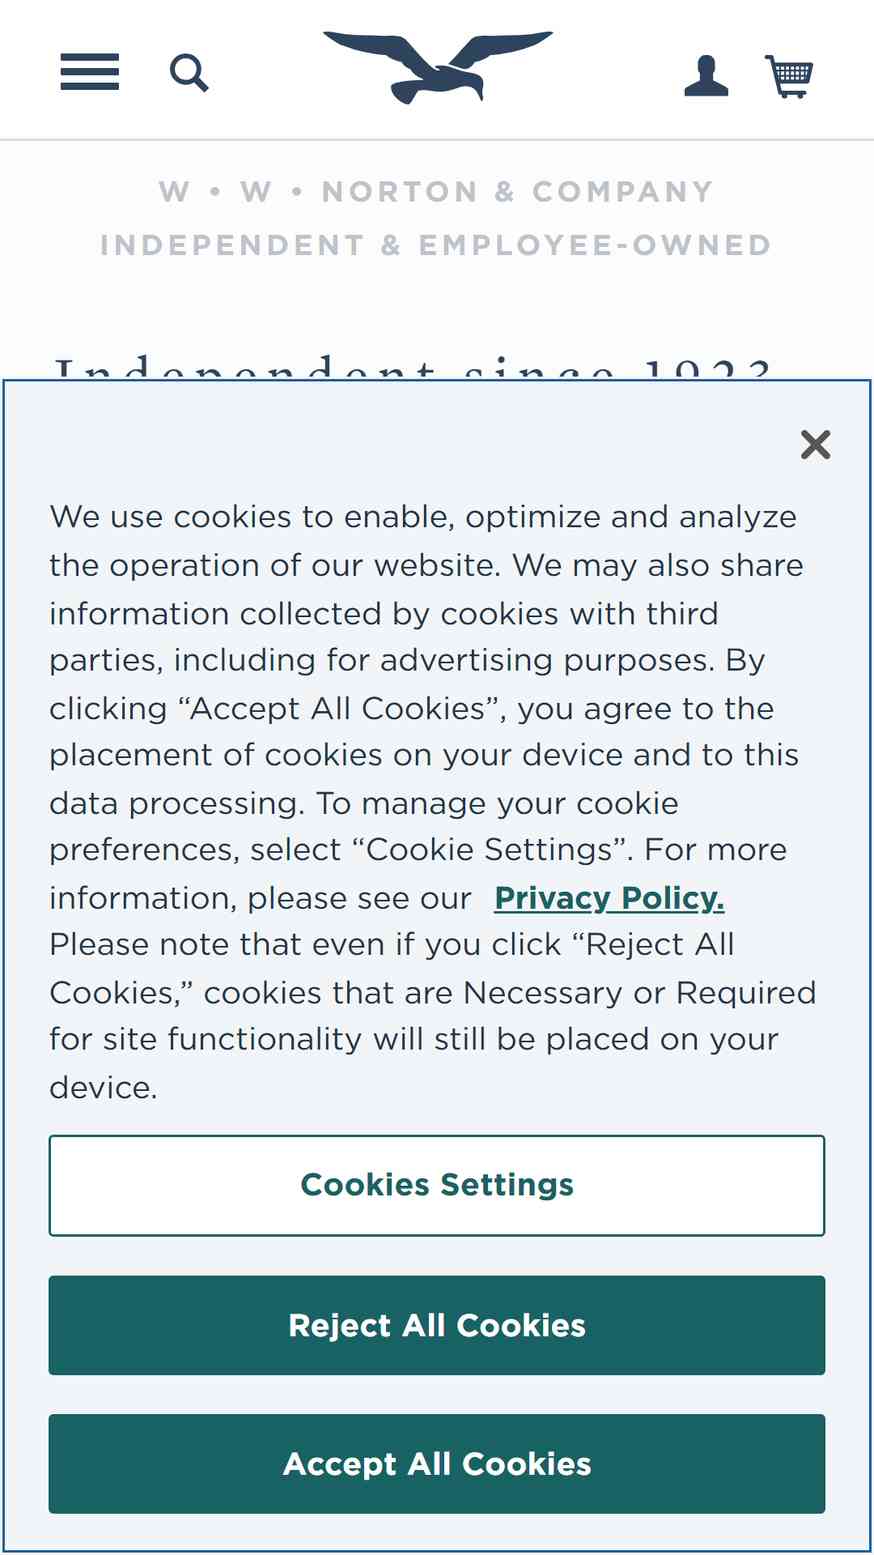Dismiss the cookie notice with the X
The image size is (874, 1555).
tap(816, 445)
